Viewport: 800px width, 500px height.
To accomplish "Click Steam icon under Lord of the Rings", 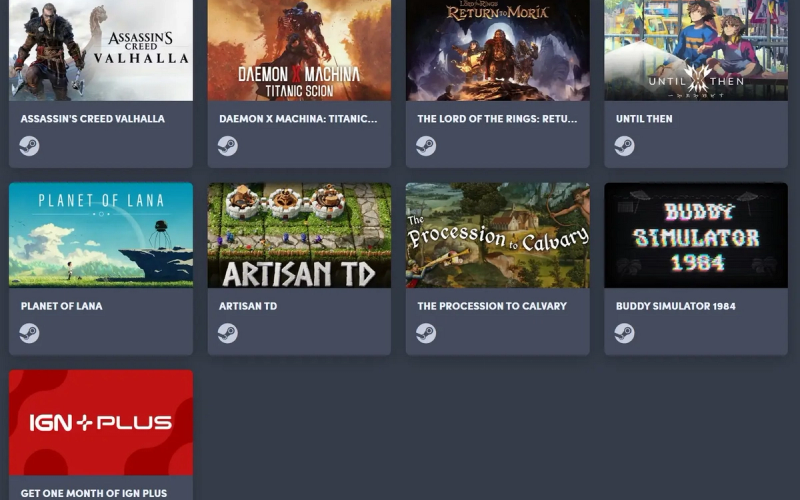I will tap(426, 146).
